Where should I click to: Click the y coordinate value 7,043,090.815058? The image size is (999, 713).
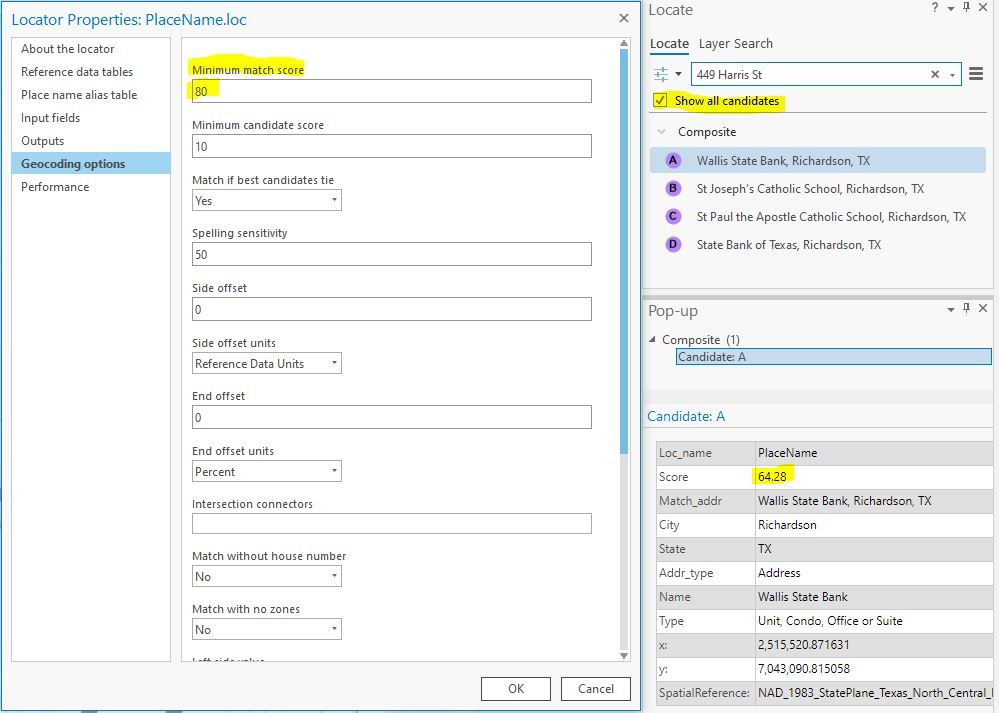[x=803, y=668]
